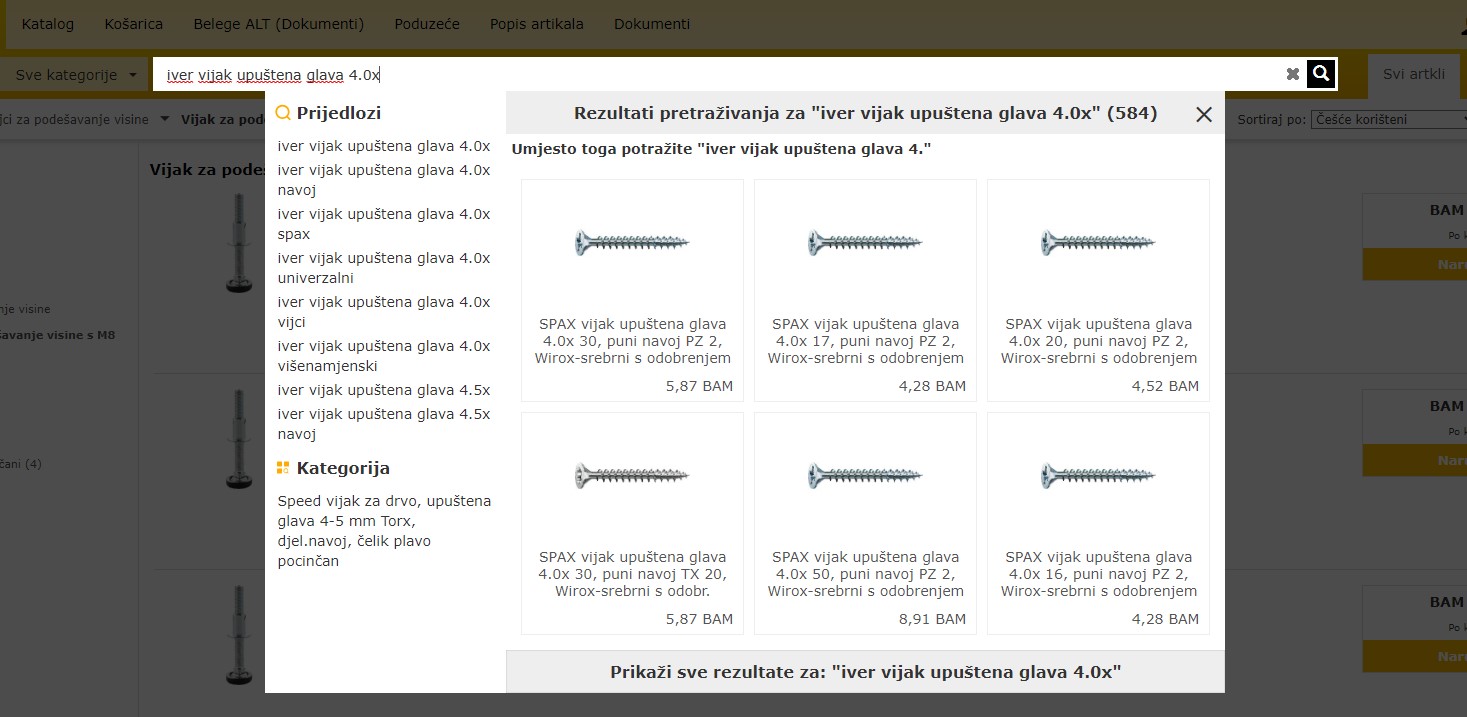Click the 8,91 BAM price
This screenshot has width=1467, height=717.
[932, 619]
